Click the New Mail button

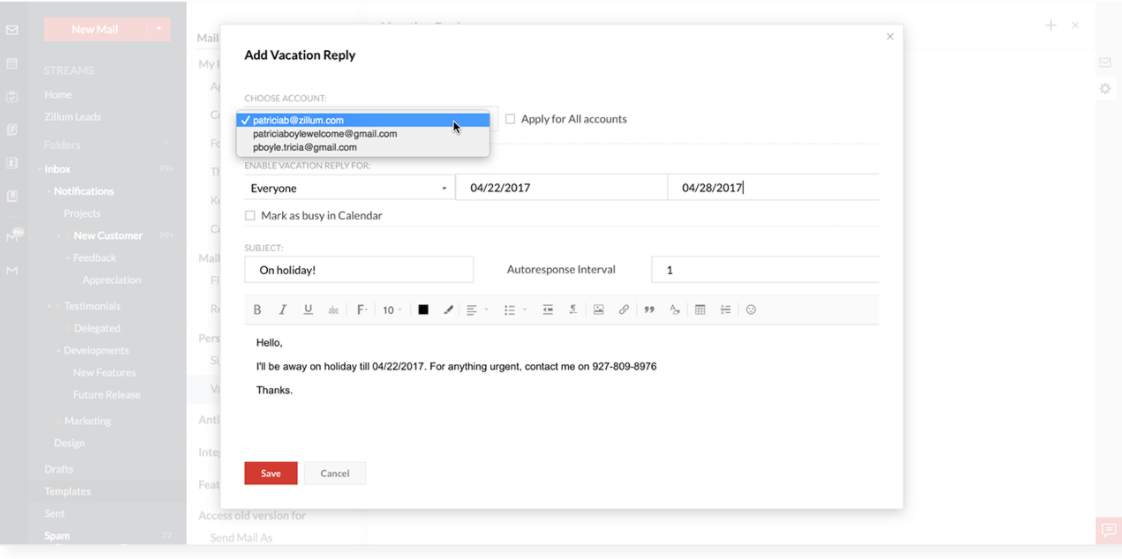94,29
